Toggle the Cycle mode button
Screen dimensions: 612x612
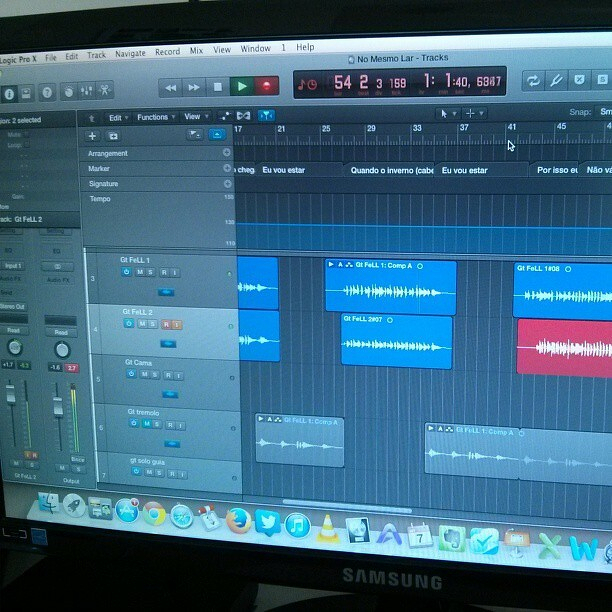533,81
